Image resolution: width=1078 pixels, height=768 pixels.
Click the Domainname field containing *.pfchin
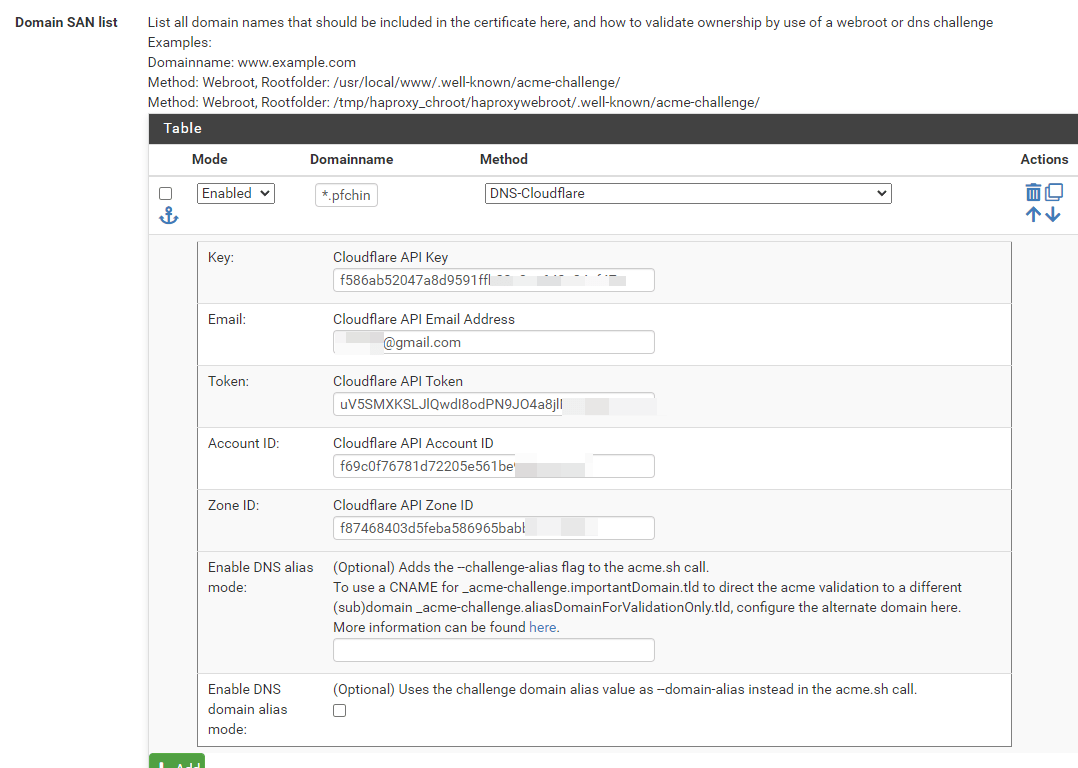pos(346,196)
